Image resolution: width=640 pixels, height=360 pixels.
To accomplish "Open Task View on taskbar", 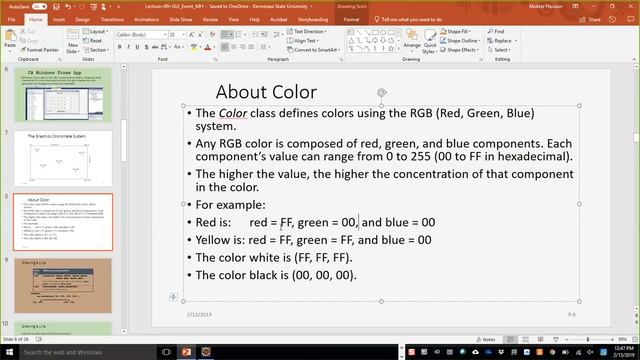I will (166, 352).
